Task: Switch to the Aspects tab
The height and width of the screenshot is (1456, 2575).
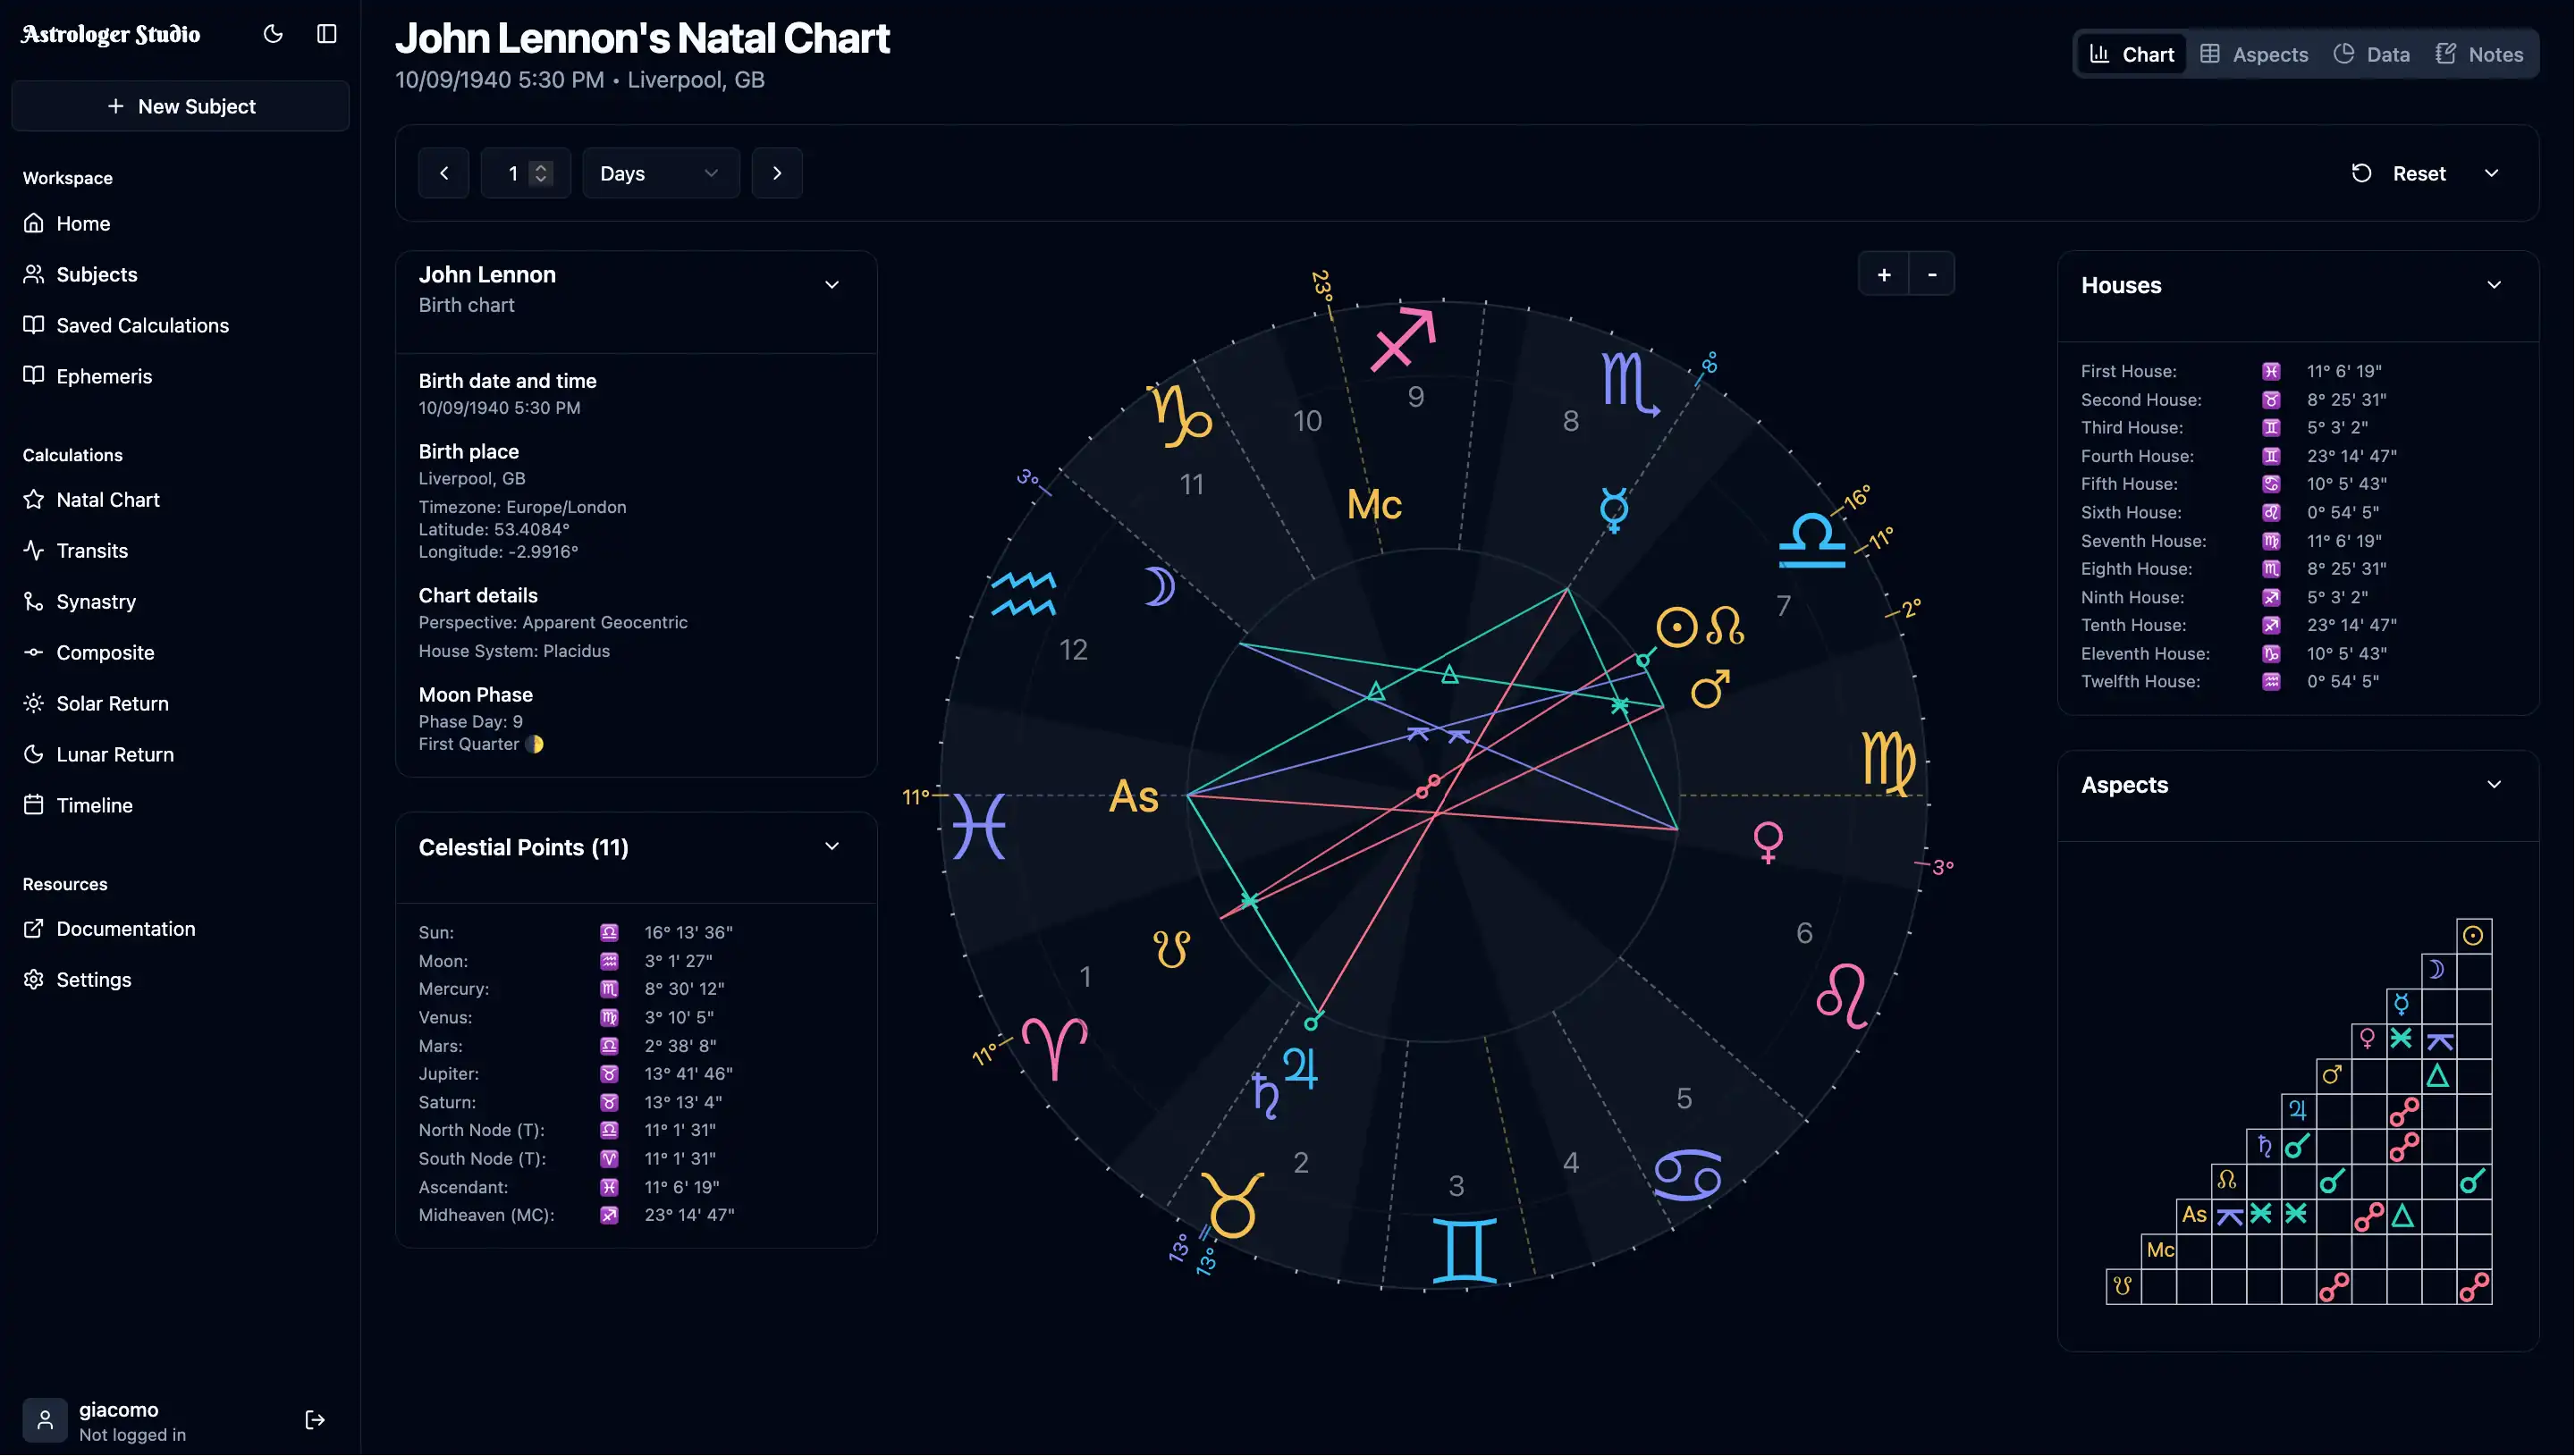Action: tap(2253, 54)
